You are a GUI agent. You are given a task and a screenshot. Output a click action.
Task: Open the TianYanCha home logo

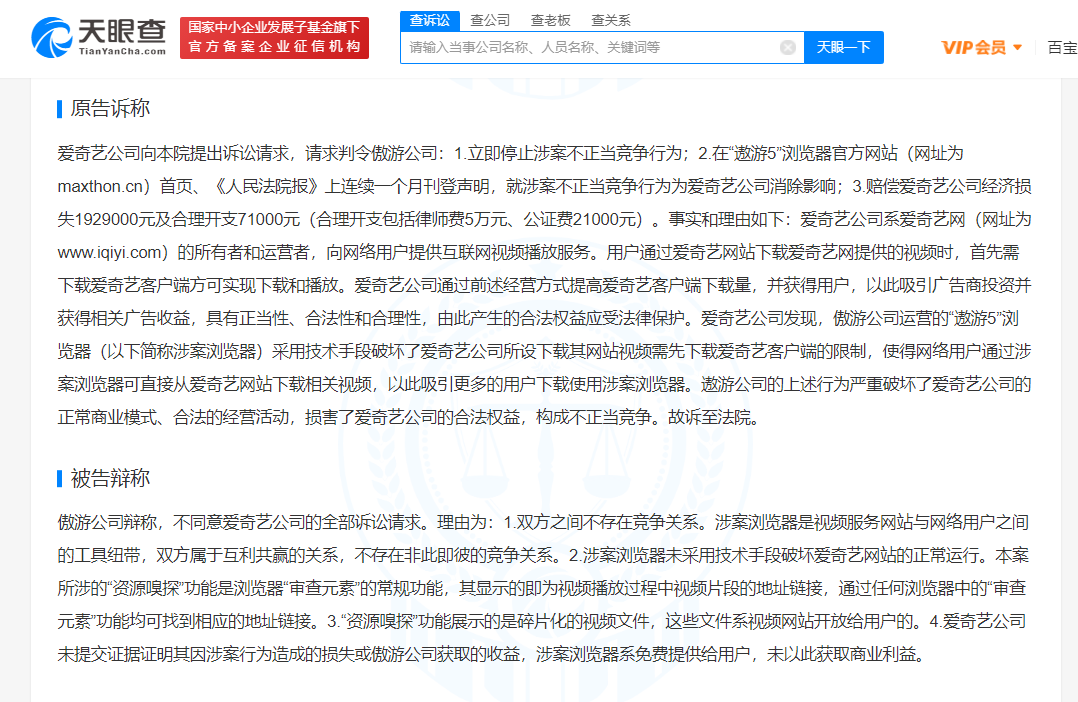pyautogui.click(x=98, y=38)
